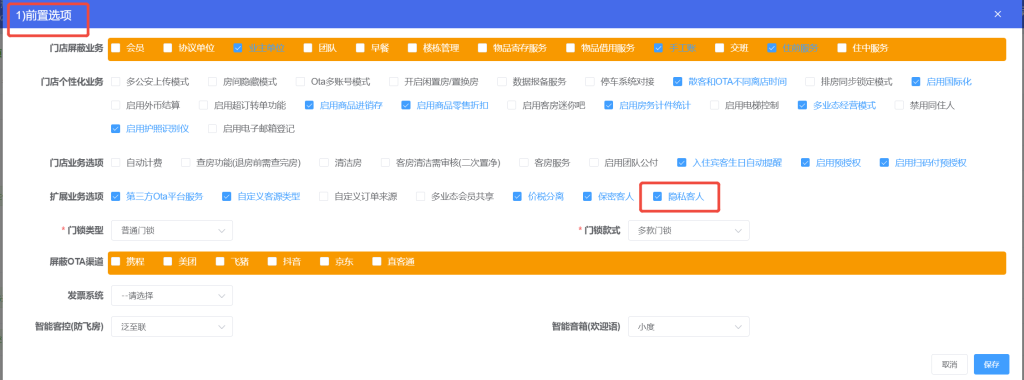The height and width of the screenshot is (380, 1024).
Task: Tick the 直客通 checkbox
Action: tap(377, 262)
